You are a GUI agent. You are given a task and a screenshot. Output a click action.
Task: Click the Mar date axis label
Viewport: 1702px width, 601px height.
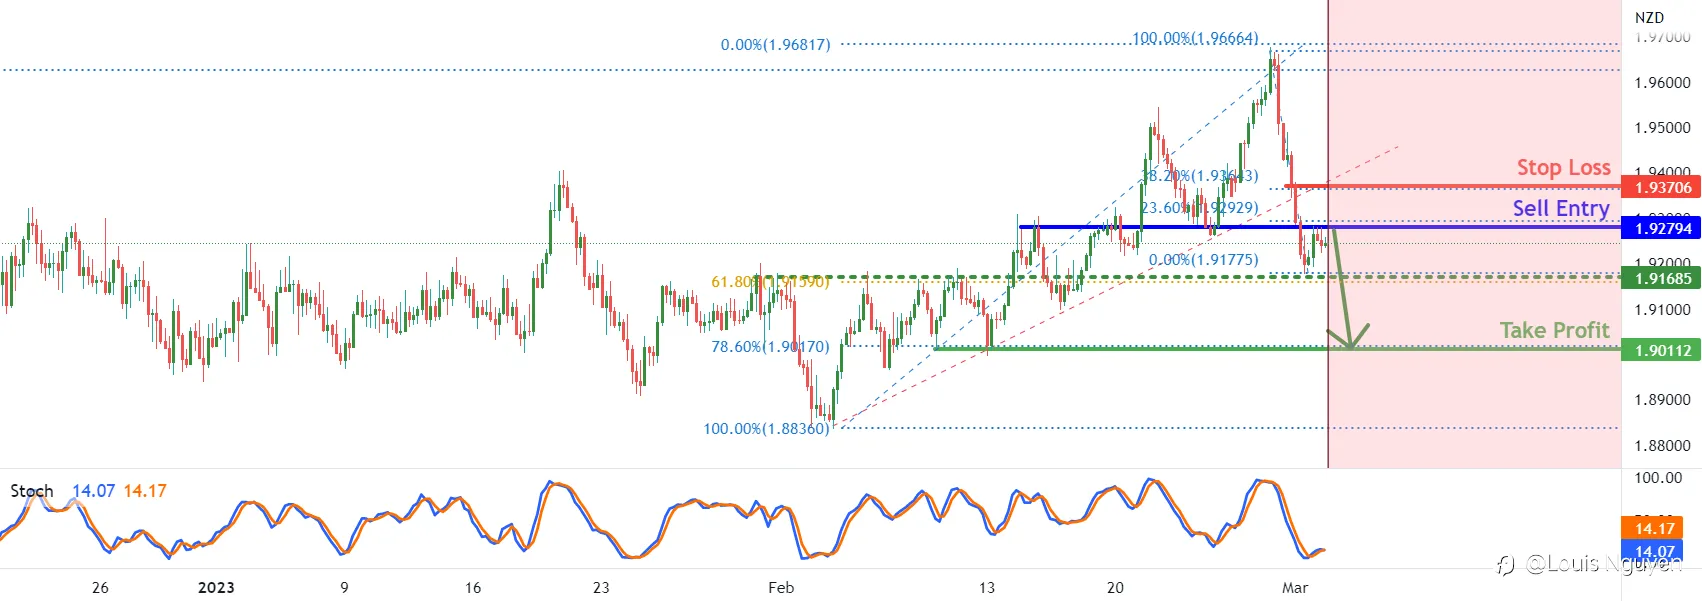click(1295, 587)
